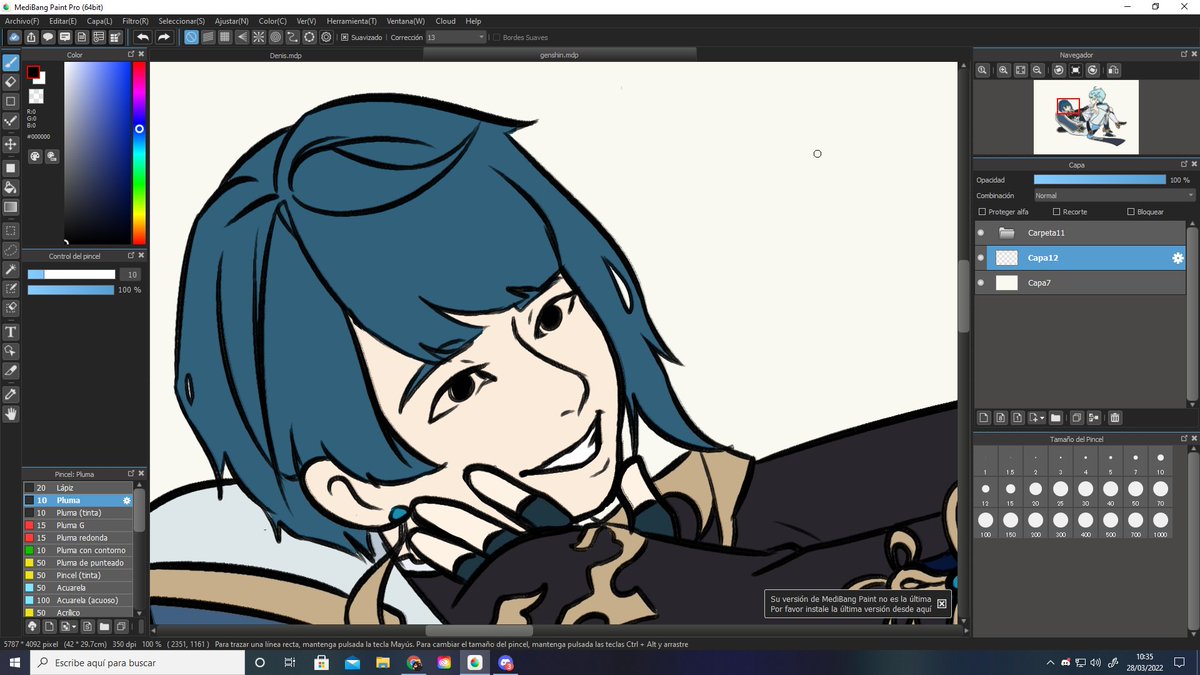This screenshot has height=675, width=1200.
Task: Enable Bloquear checkbox
Action: click(x=1131, y=212)
